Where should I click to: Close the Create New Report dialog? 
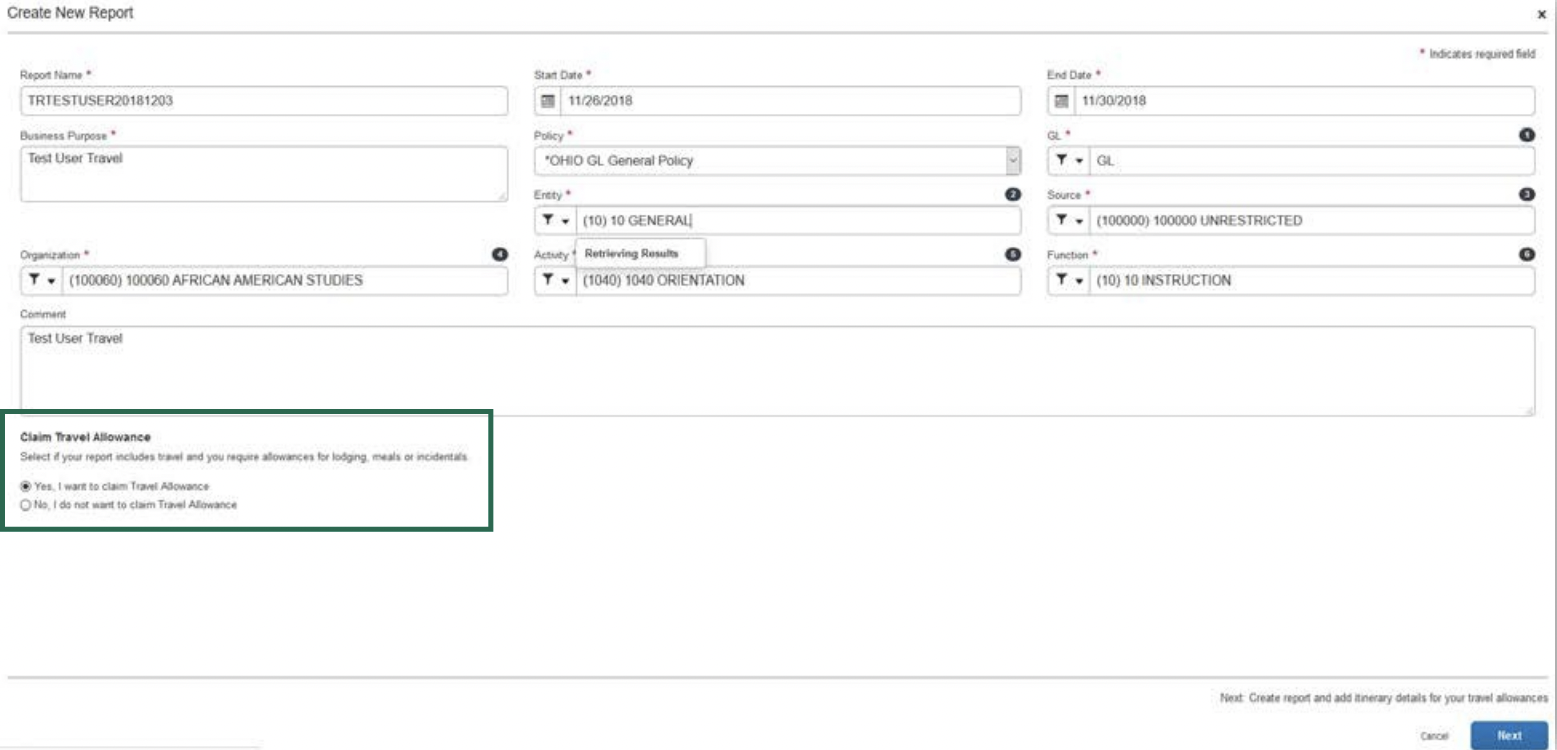click(x=1540, y=16)
